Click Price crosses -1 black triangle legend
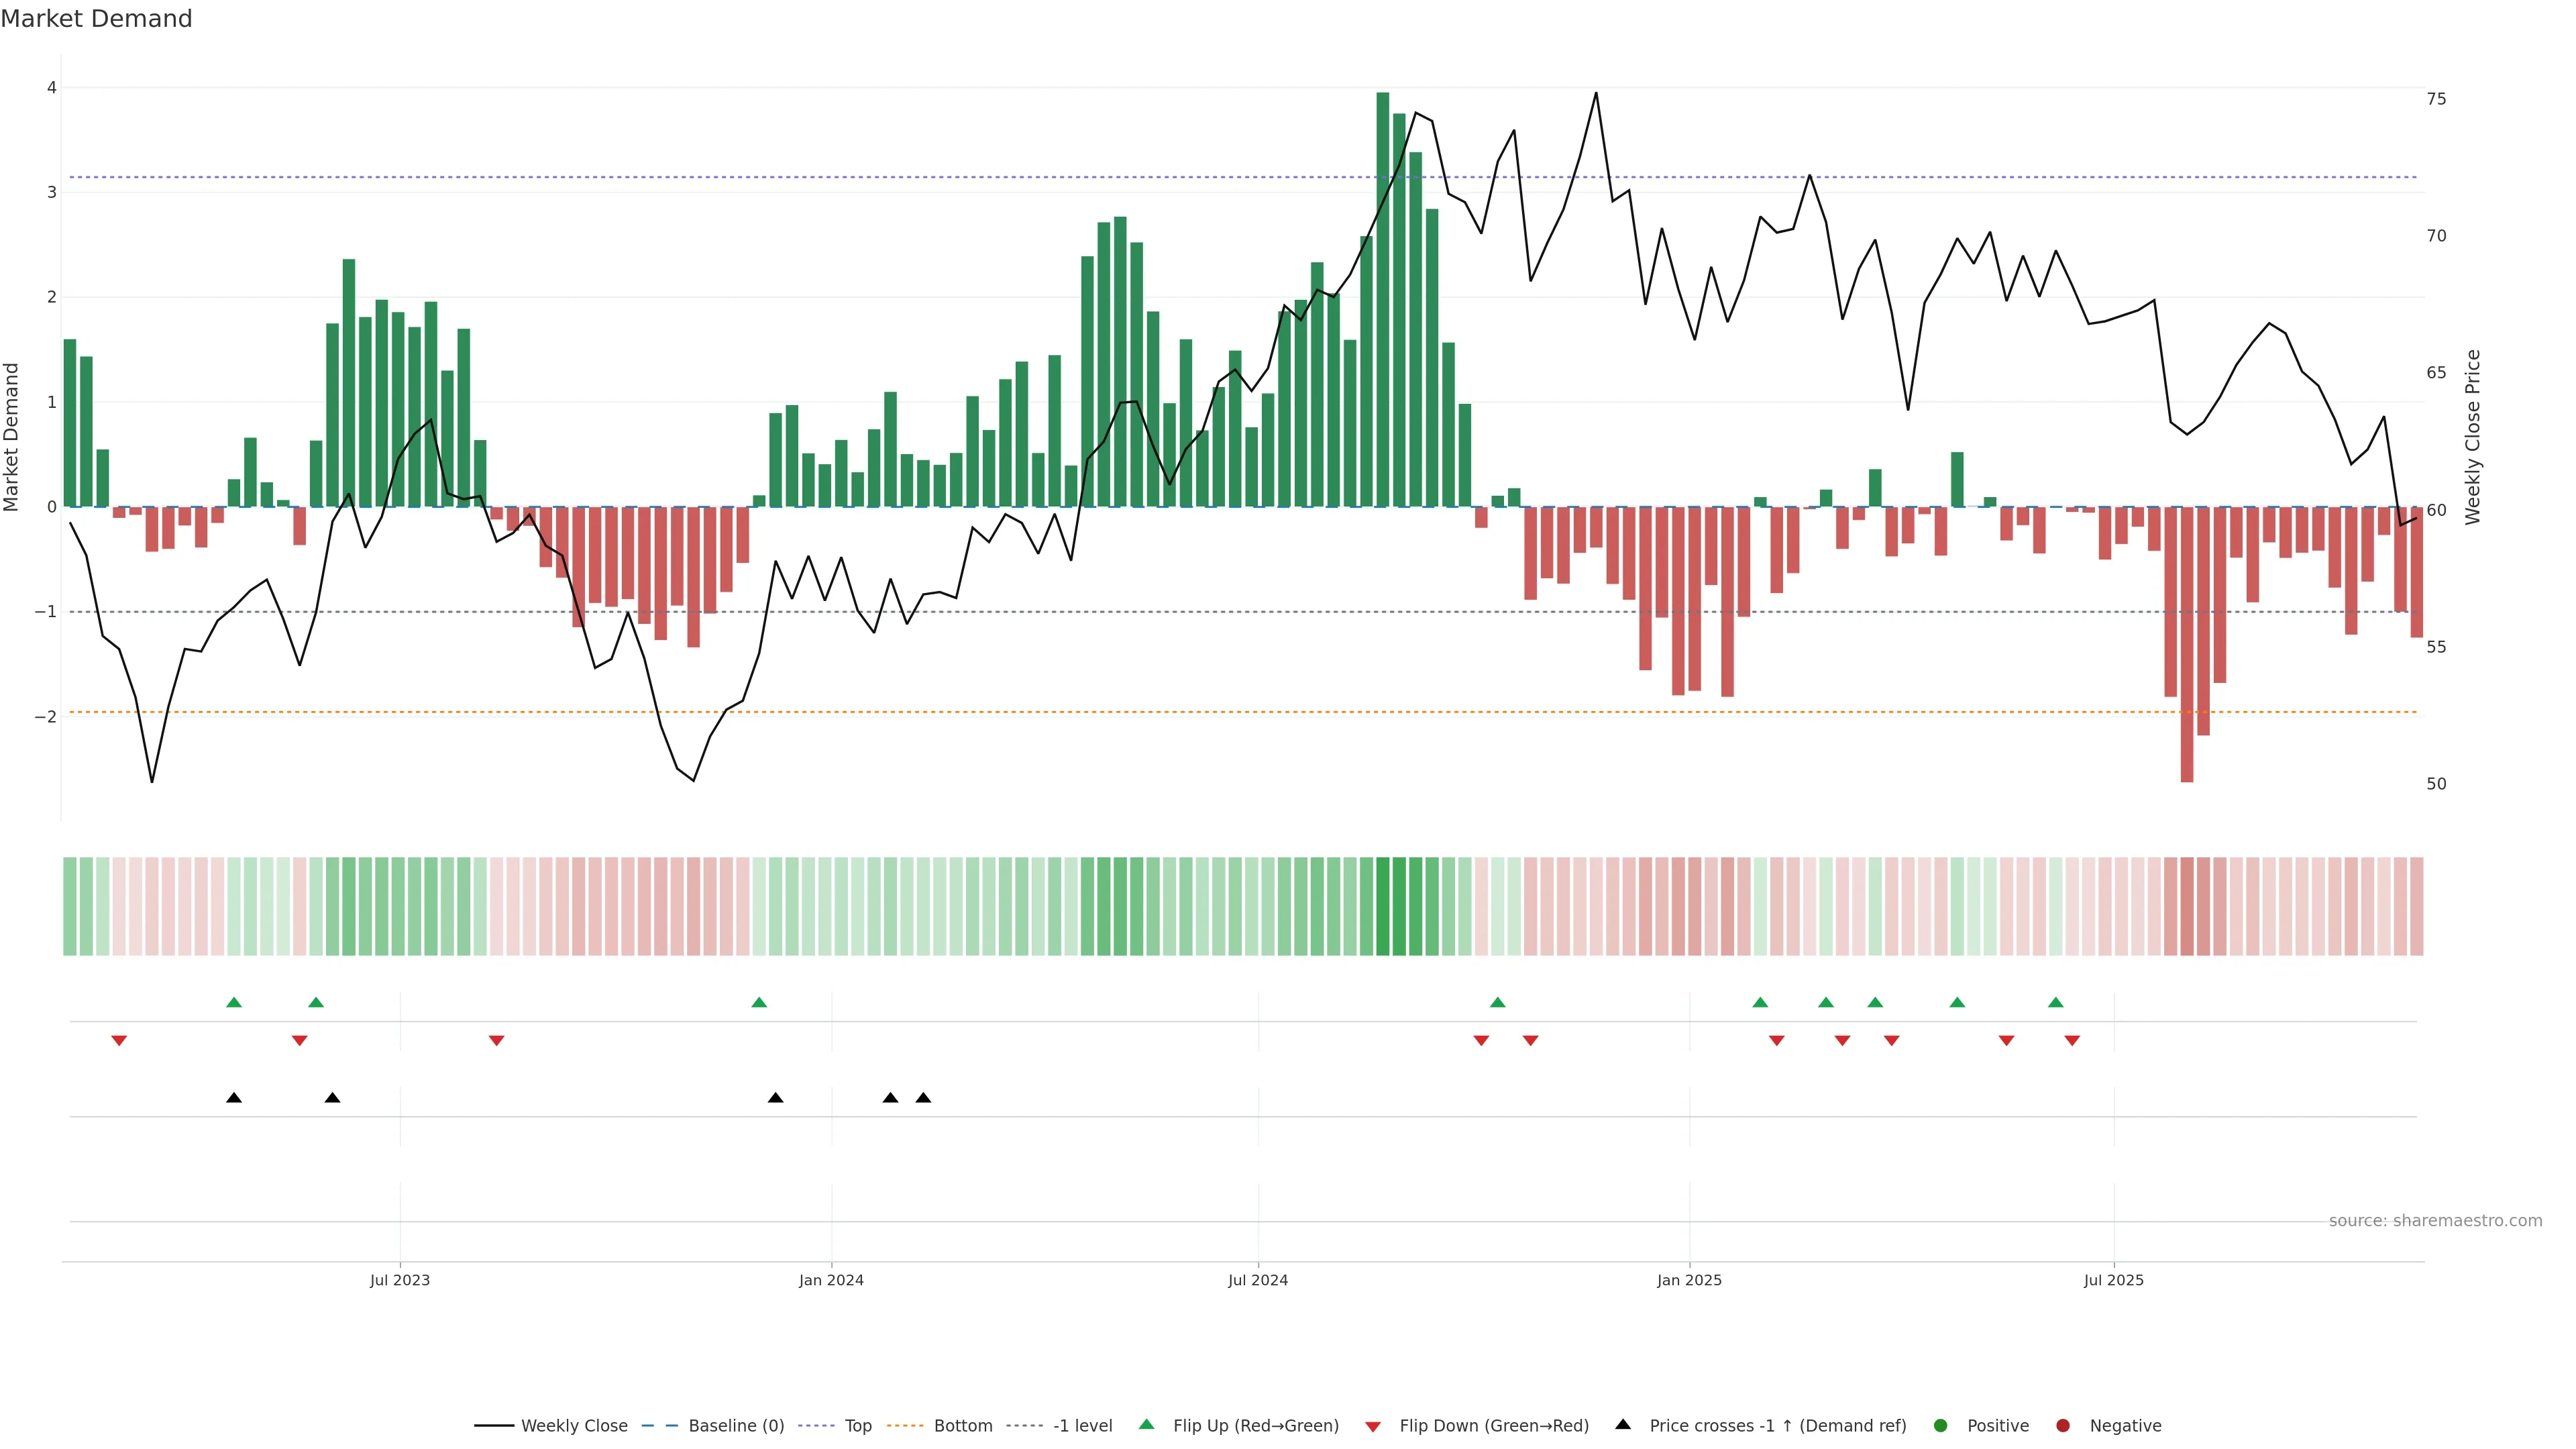The width and height of the screenshot is (2576, 1449). 1623,1425
